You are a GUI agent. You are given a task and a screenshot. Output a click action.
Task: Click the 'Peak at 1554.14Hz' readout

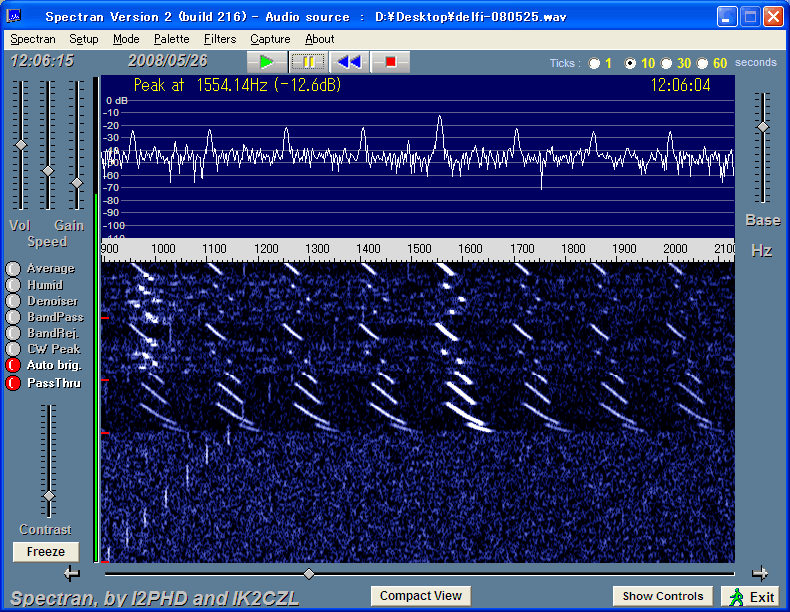[237, 85]
